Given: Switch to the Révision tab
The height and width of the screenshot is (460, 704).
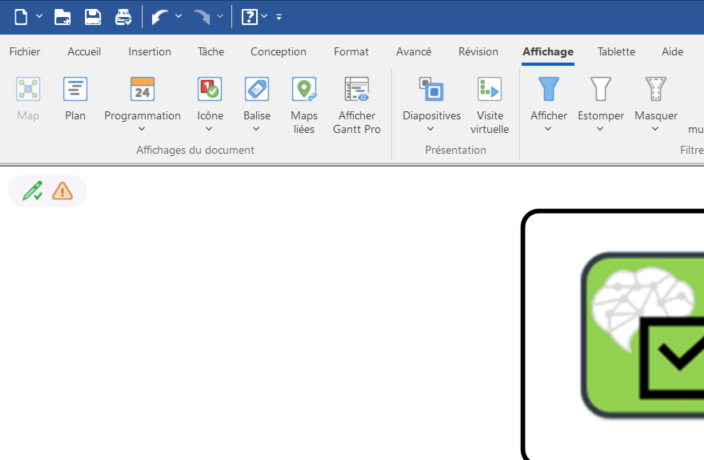Looking at the screenshot, I should click(x=478, y=52).
